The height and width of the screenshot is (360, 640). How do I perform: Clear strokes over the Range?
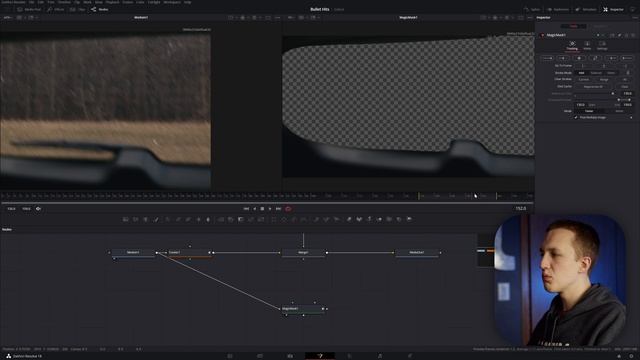[604, 80]
